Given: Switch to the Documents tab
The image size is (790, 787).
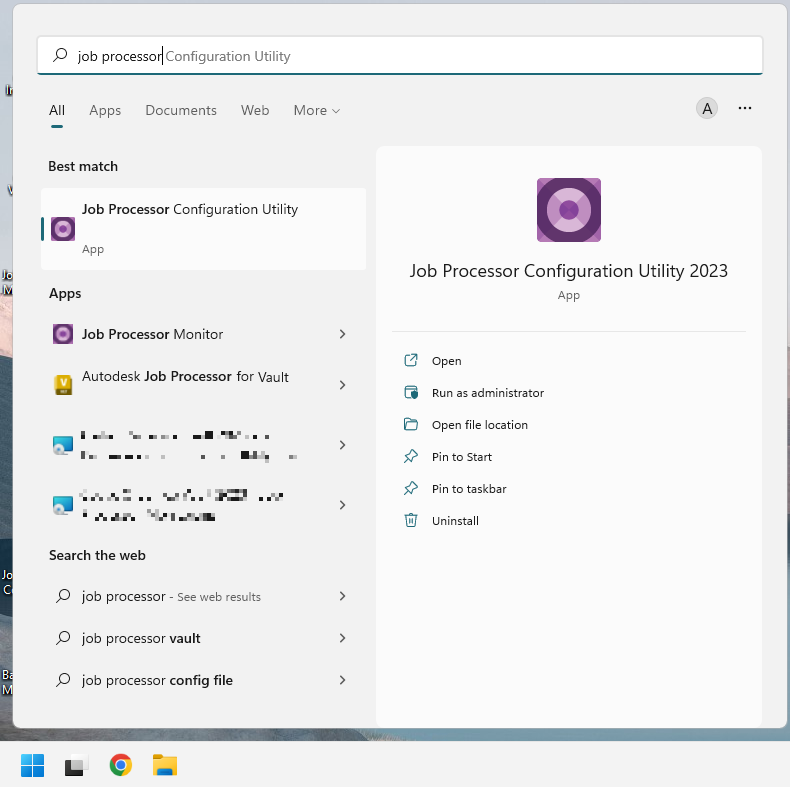Looking at the screenshot, I should (181, 110).
